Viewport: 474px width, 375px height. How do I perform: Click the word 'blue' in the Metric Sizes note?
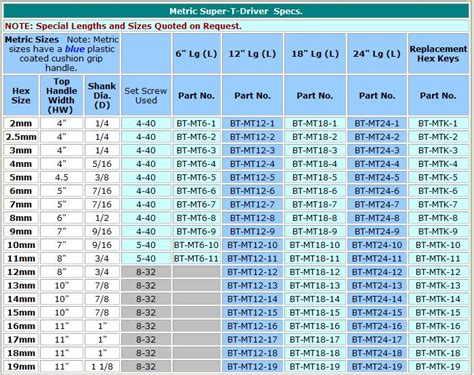[74, 49]
